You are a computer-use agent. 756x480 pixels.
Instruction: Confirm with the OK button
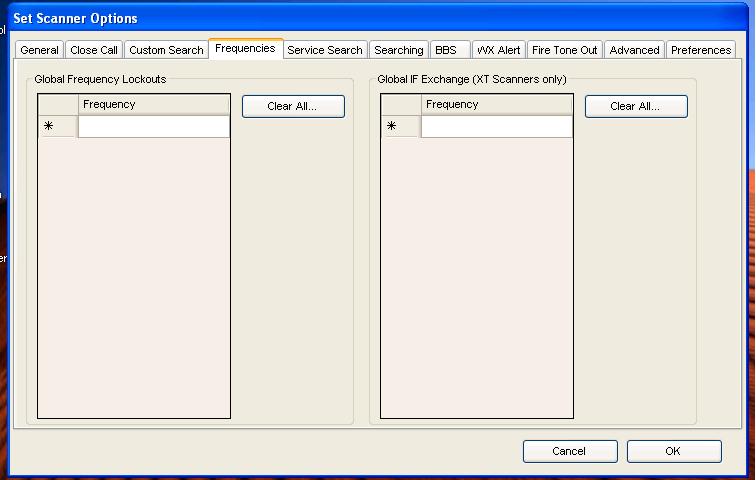[x=674, y=452]
